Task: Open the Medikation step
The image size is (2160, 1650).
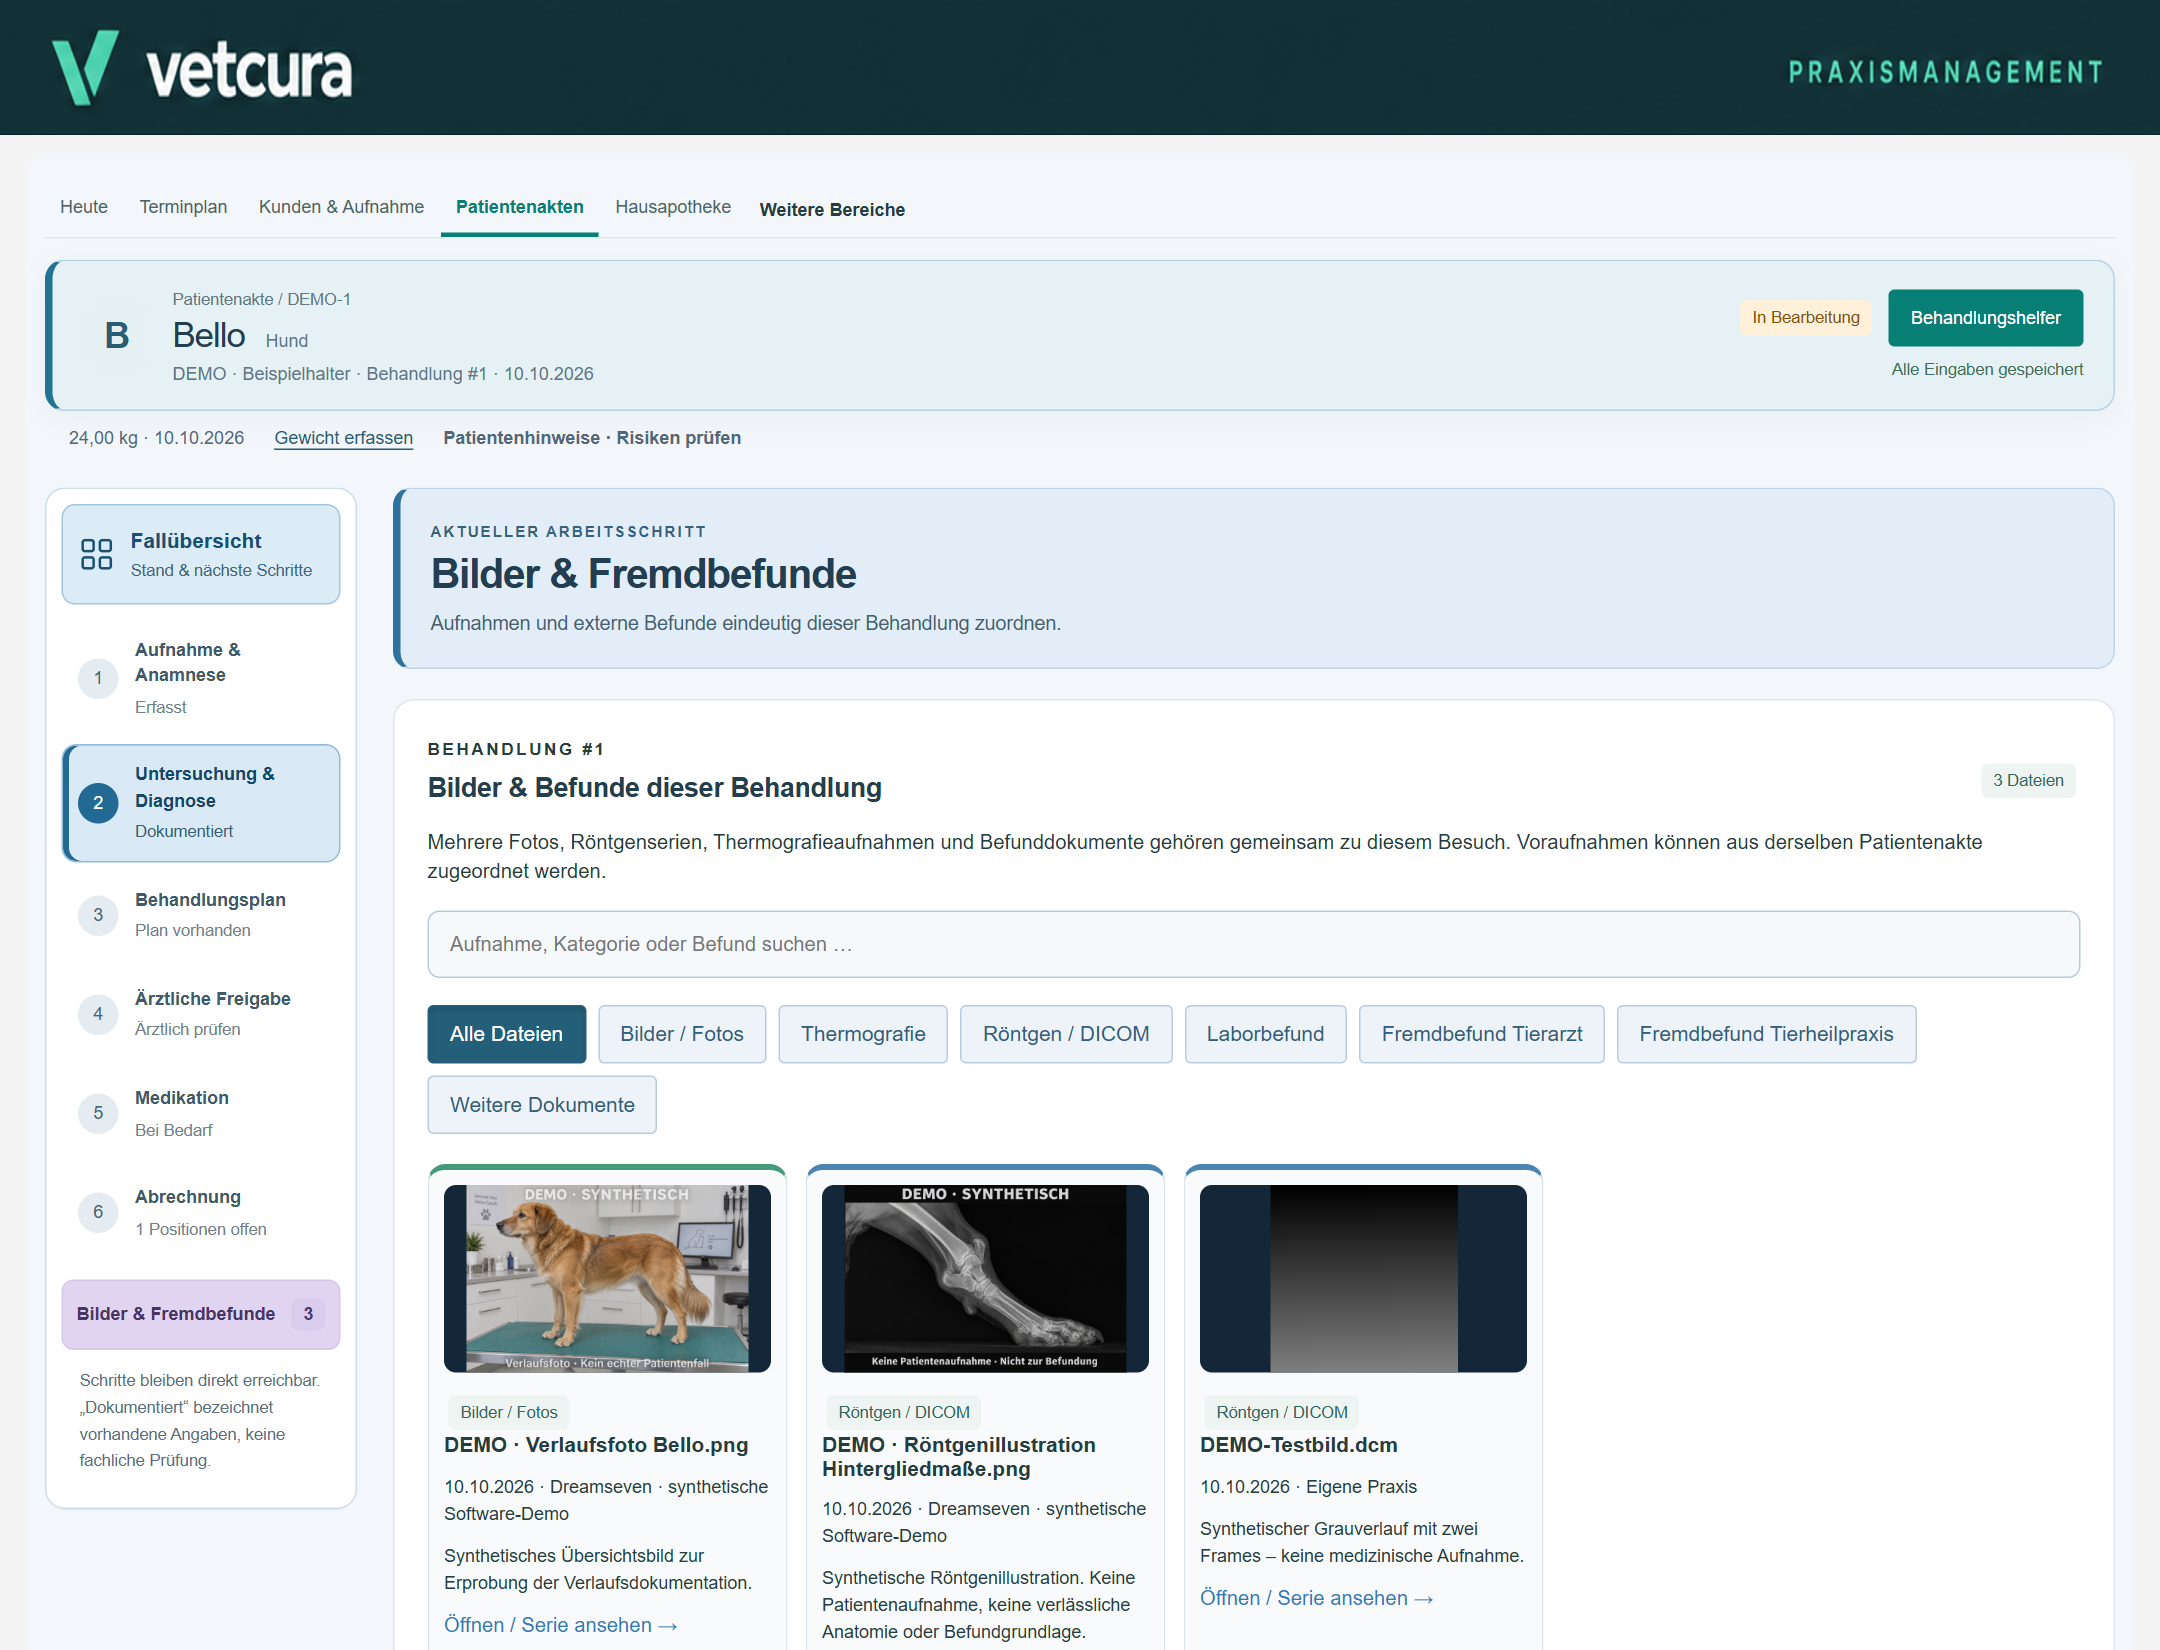Action: pos(201,1112)
